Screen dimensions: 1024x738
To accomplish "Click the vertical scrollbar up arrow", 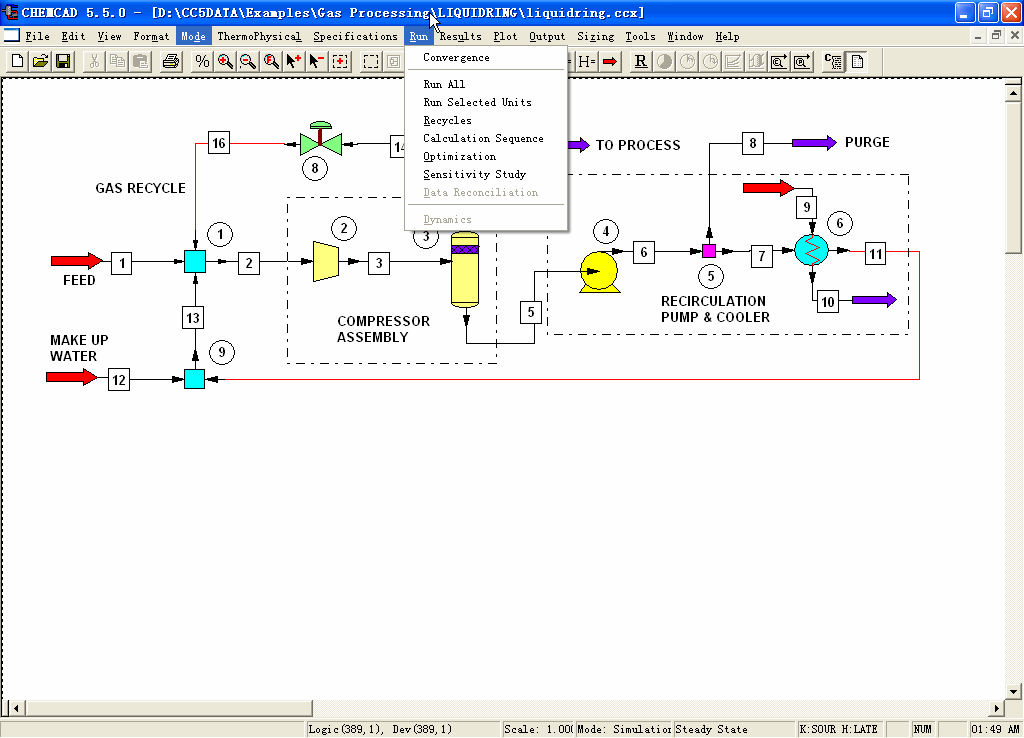I will click(x=1013, y=93).
